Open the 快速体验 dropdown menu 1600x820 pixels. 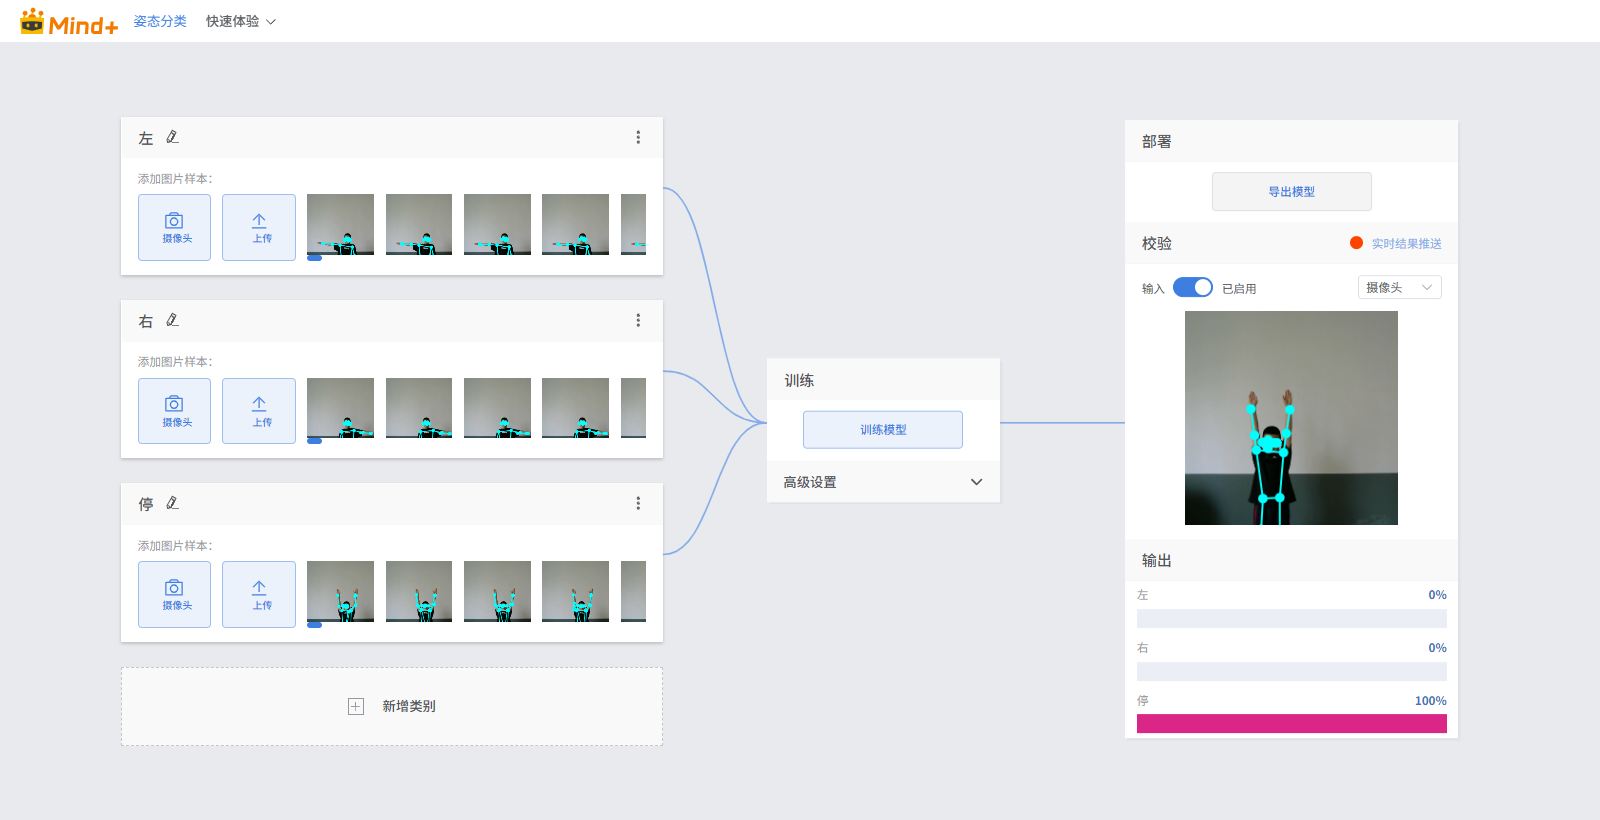[241, 21]
